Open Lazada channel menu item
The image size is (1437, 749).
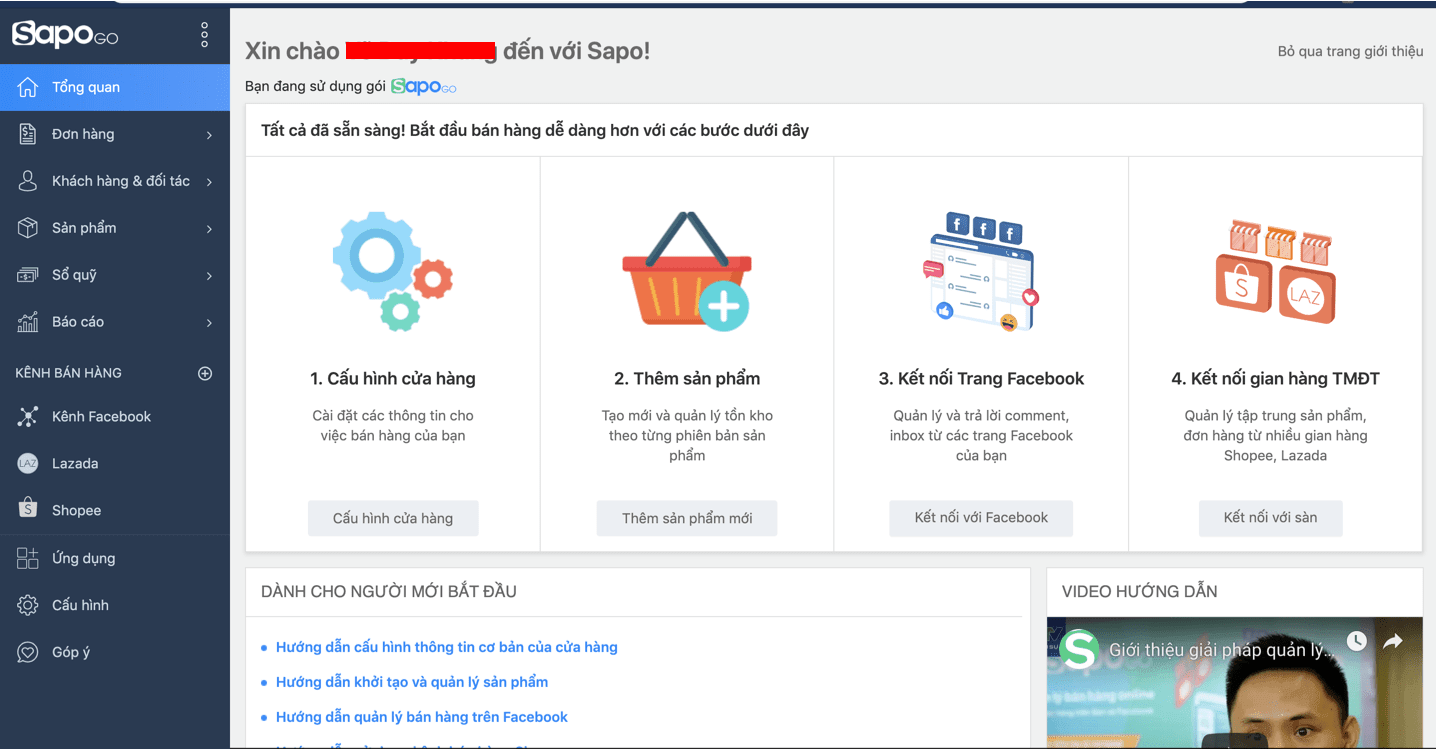click(115, 464)
